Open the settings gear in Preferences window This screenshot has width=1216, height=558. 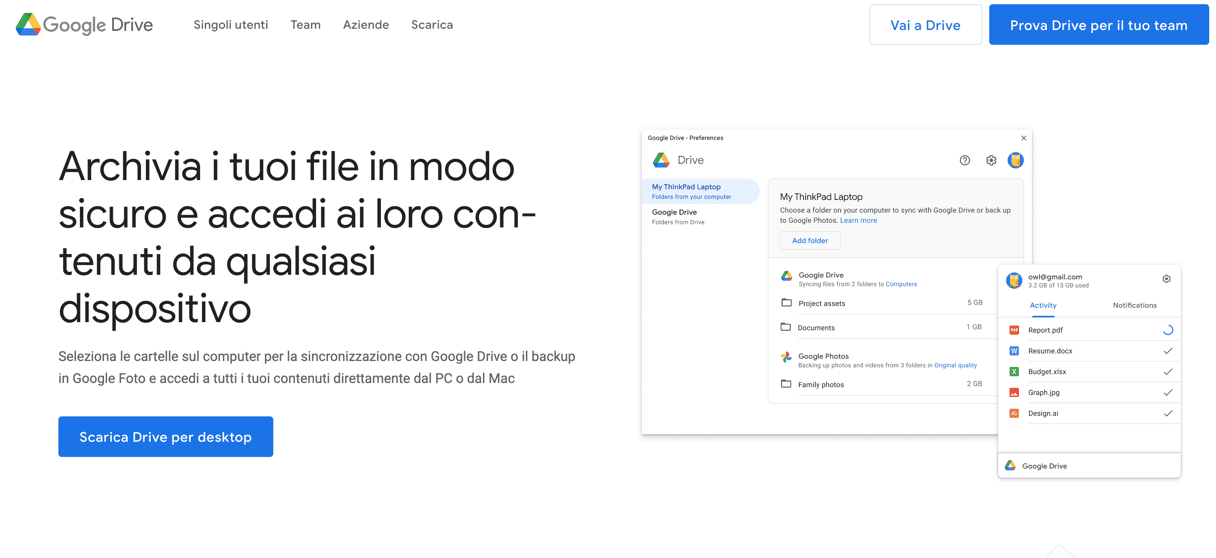991,160
